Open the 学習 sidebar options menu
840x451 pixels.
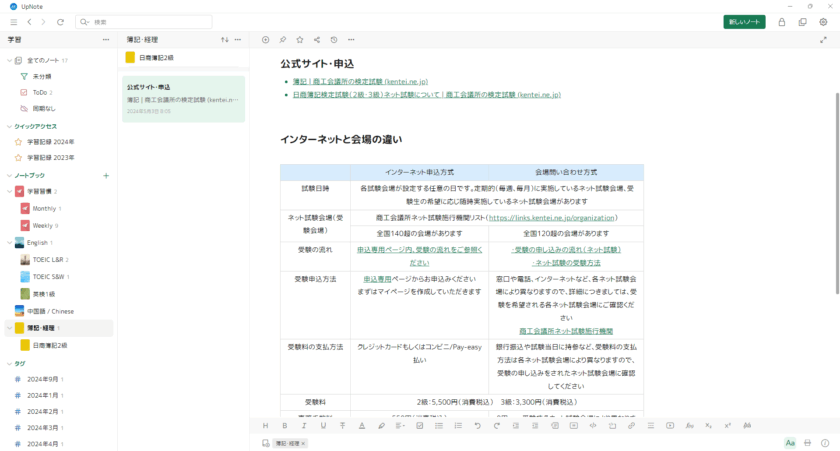click(x=106, y=40)
